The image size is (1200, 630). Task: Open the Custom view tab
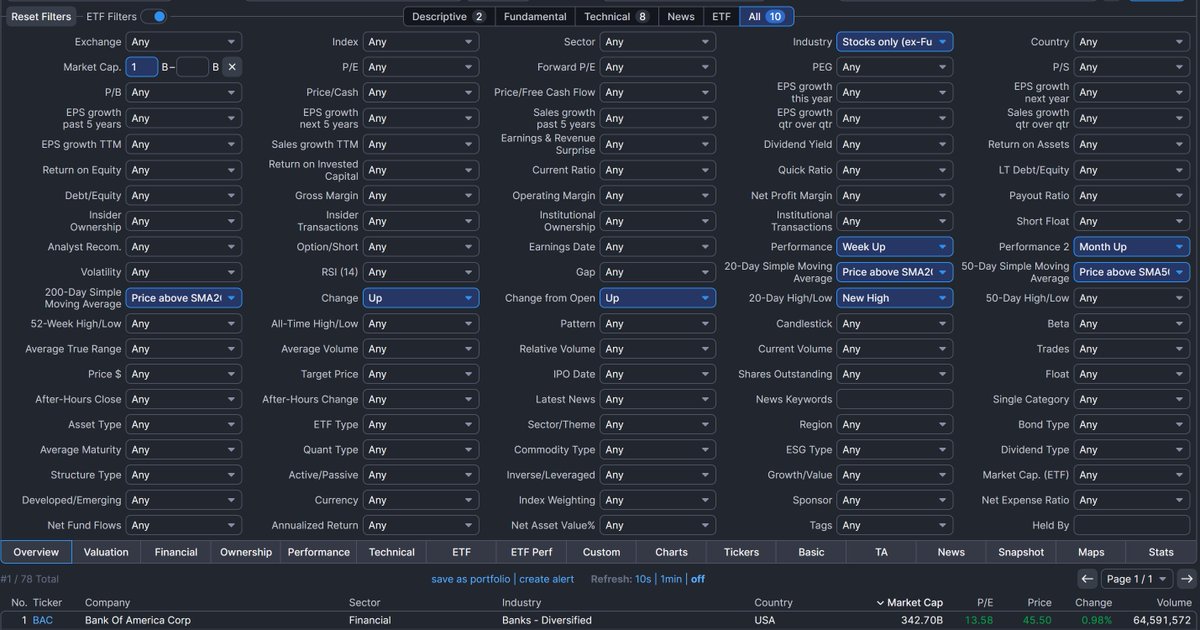click(601, 552)
